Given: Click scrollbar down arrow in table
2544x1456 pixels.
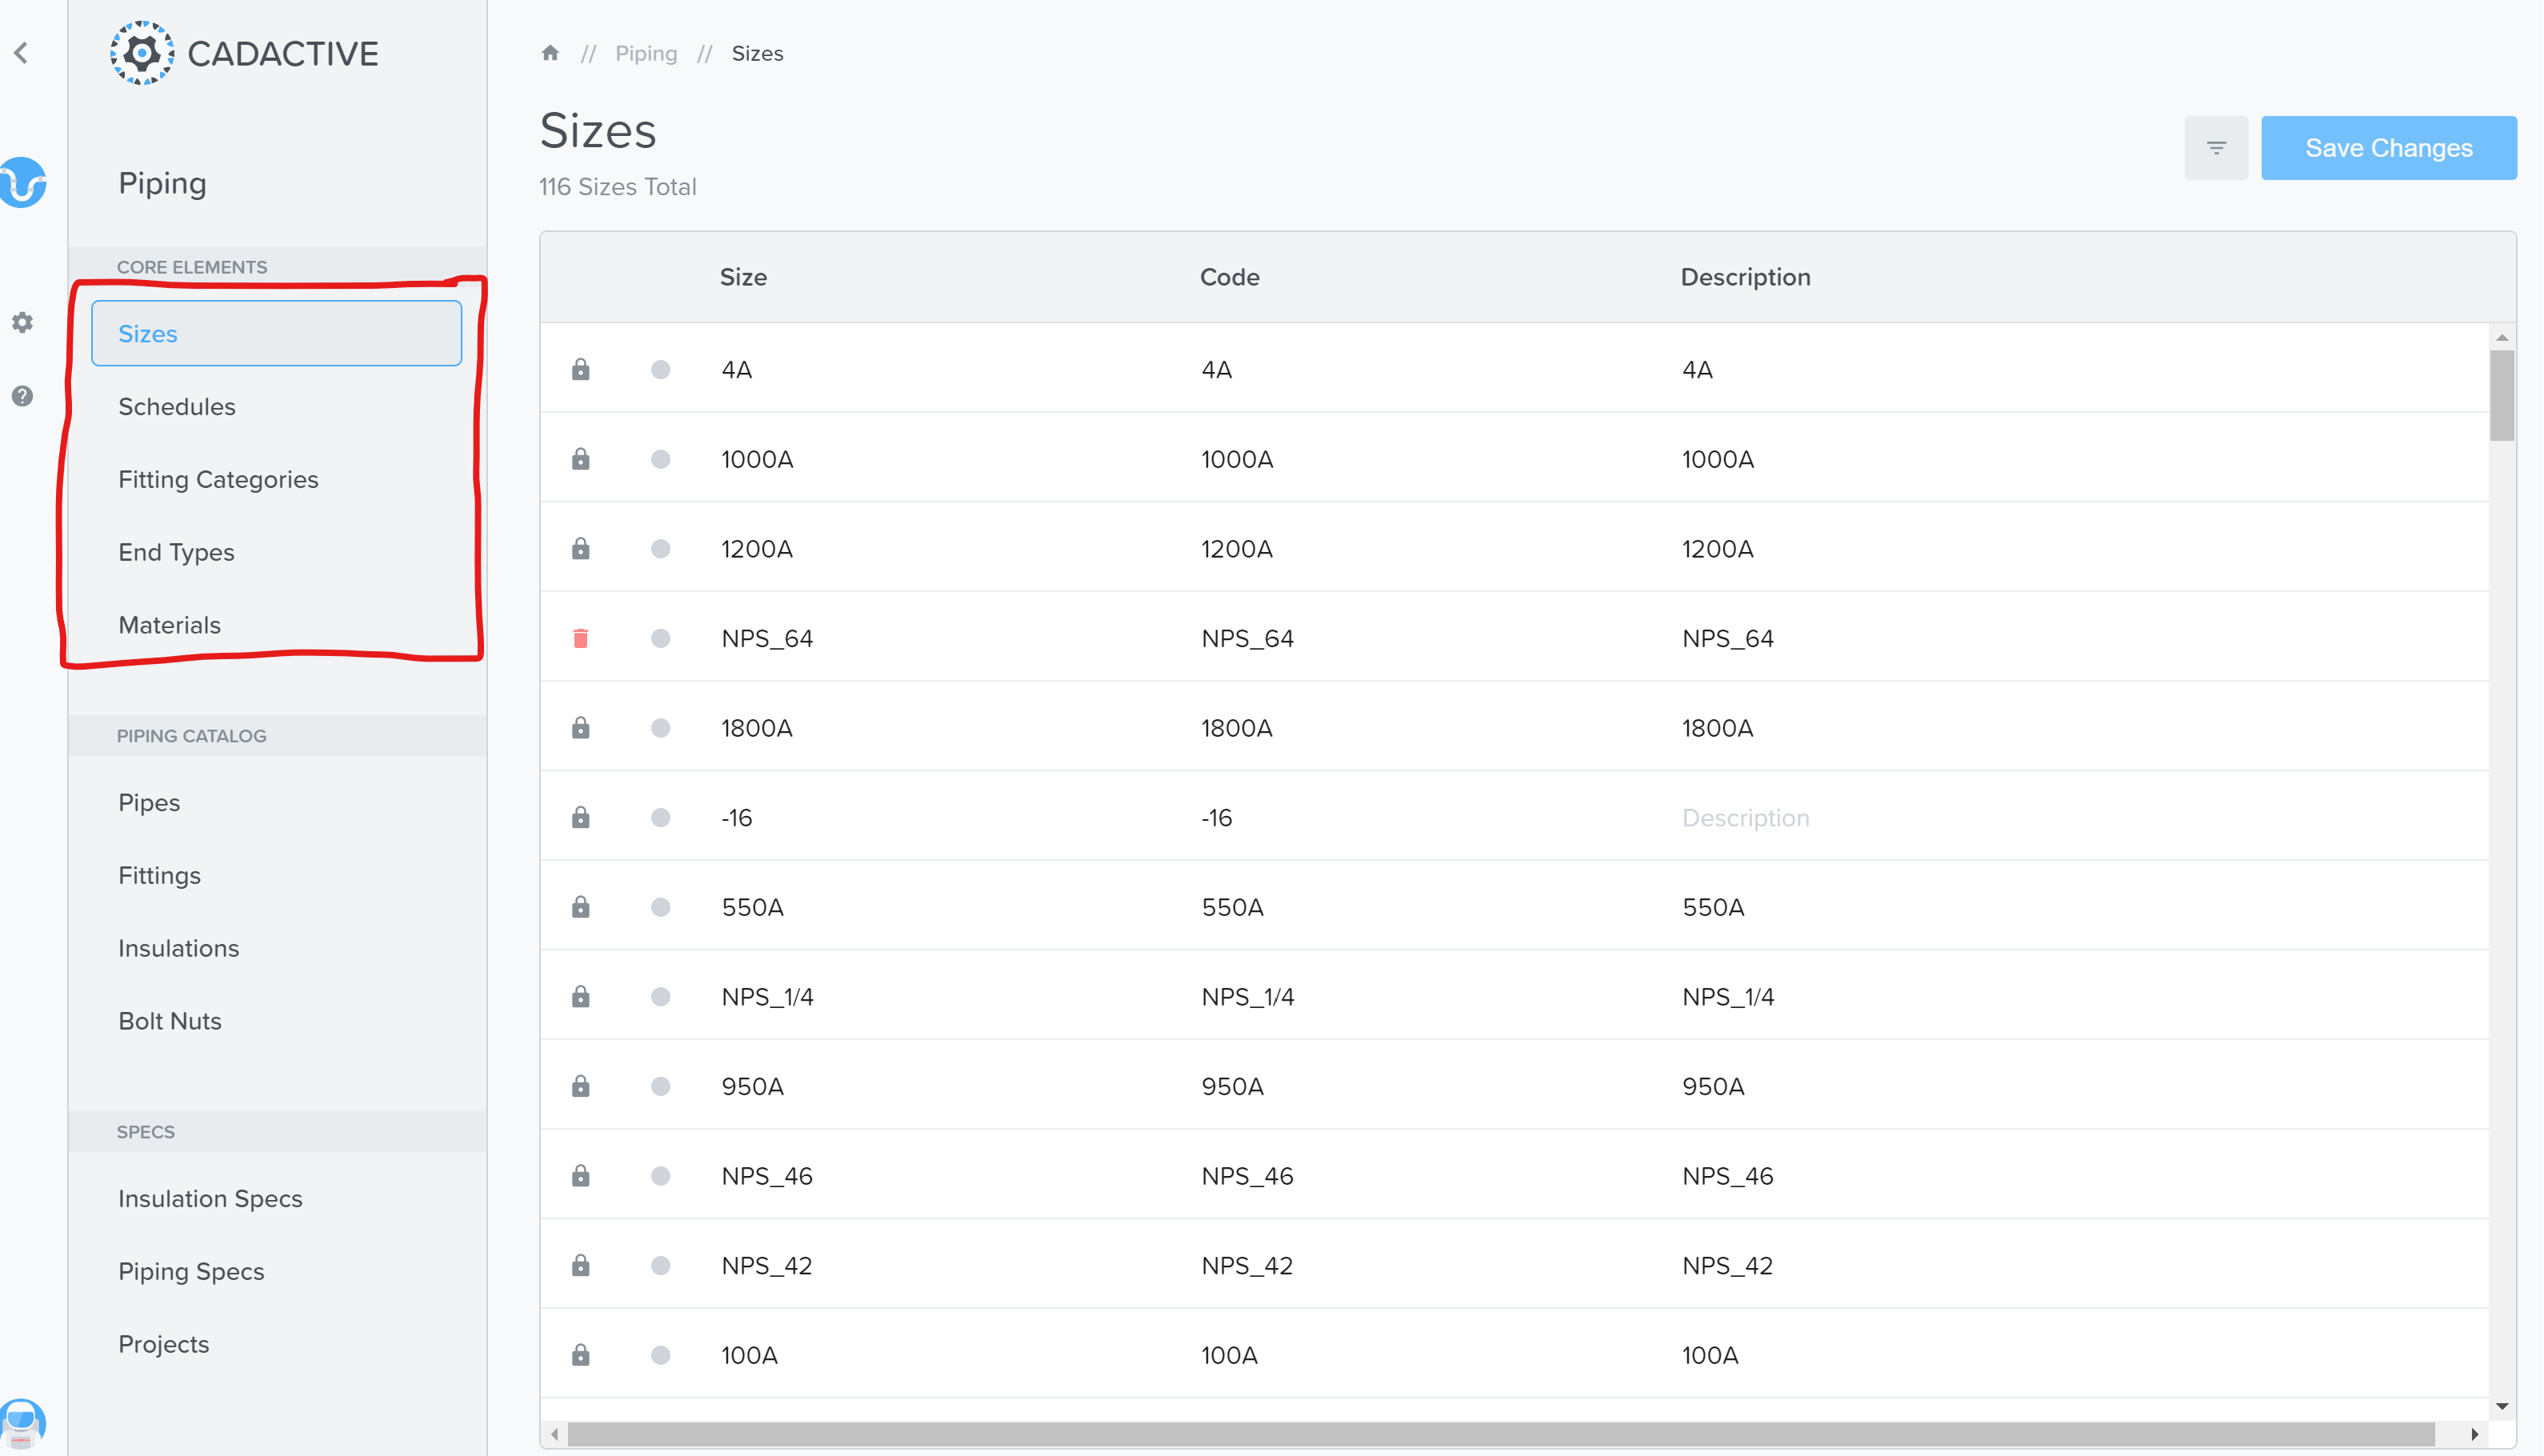Looking at the screenshot, I should [2501, 1406].
